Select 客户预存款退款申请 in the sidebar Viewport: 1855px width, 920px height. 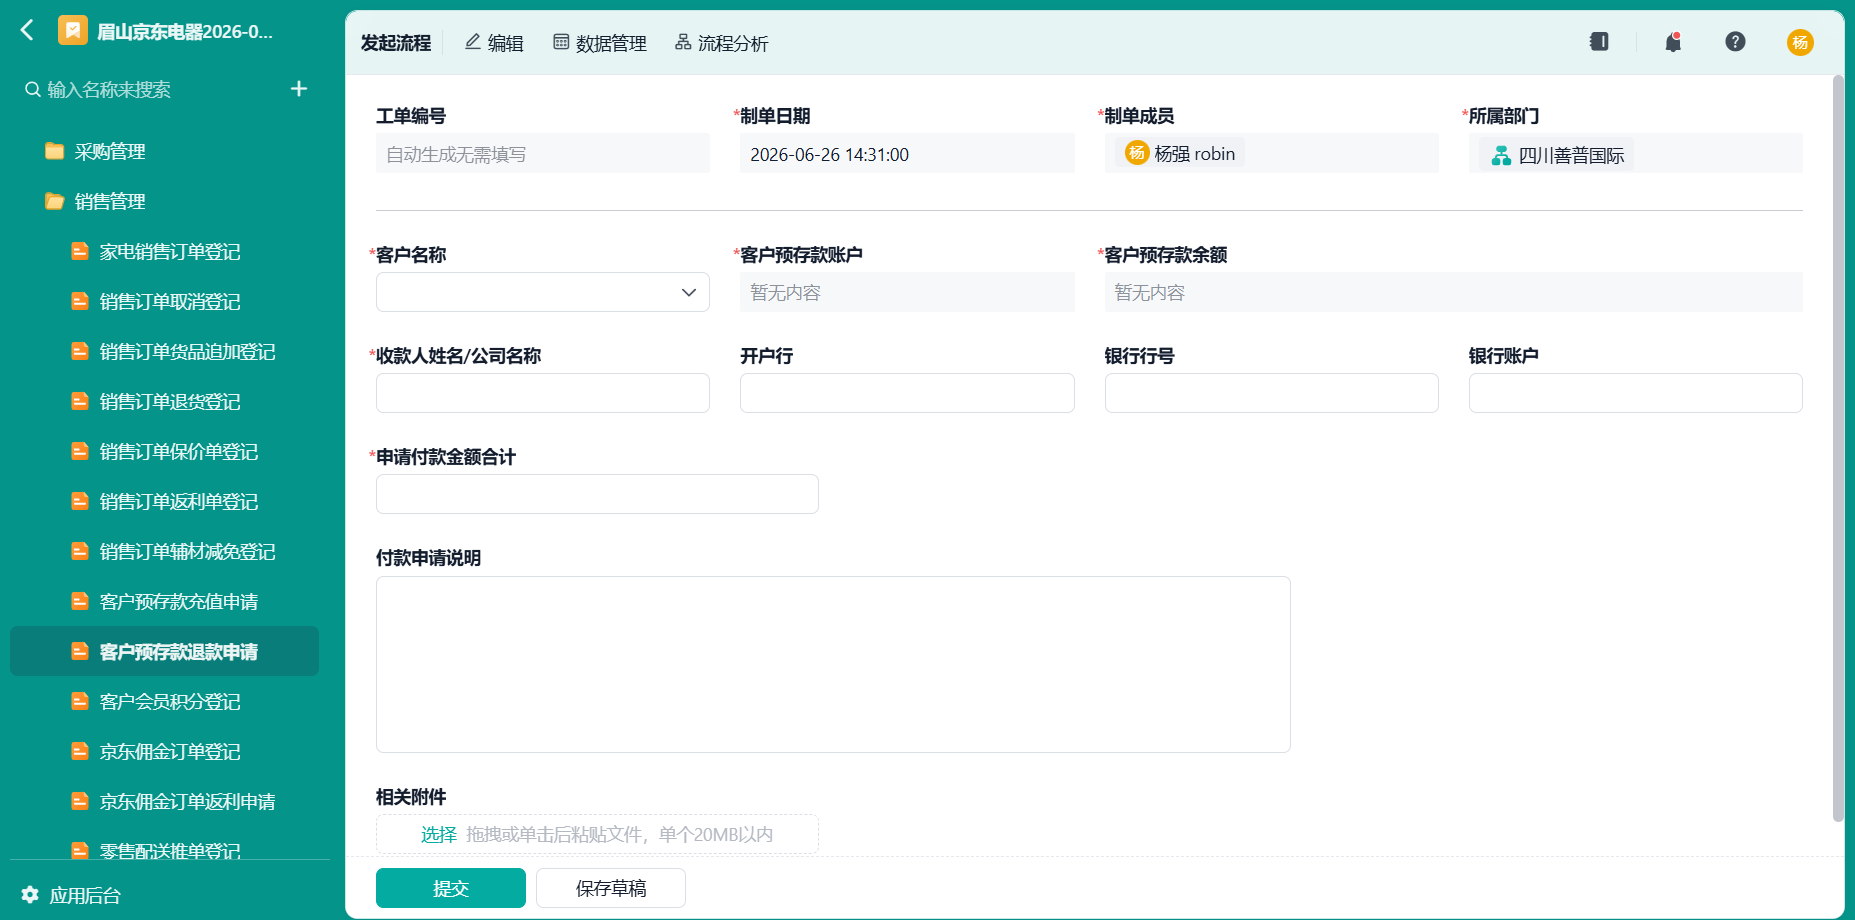pos(165,651)
